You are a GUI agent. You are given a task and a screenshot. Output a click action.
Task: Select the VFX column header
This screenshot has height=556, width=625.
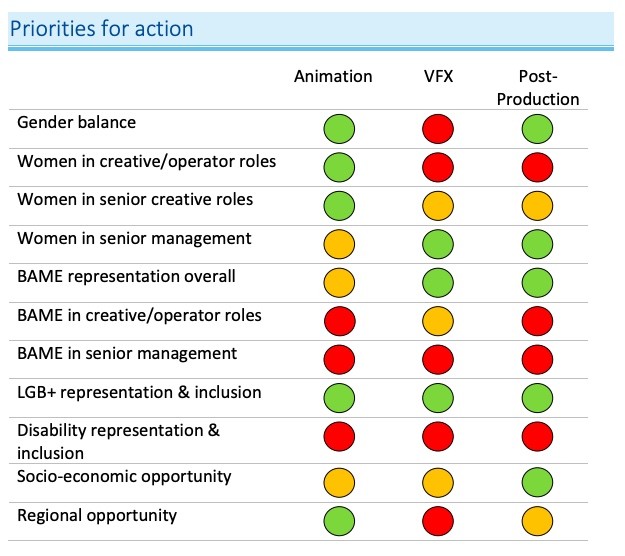click(438, 77)
